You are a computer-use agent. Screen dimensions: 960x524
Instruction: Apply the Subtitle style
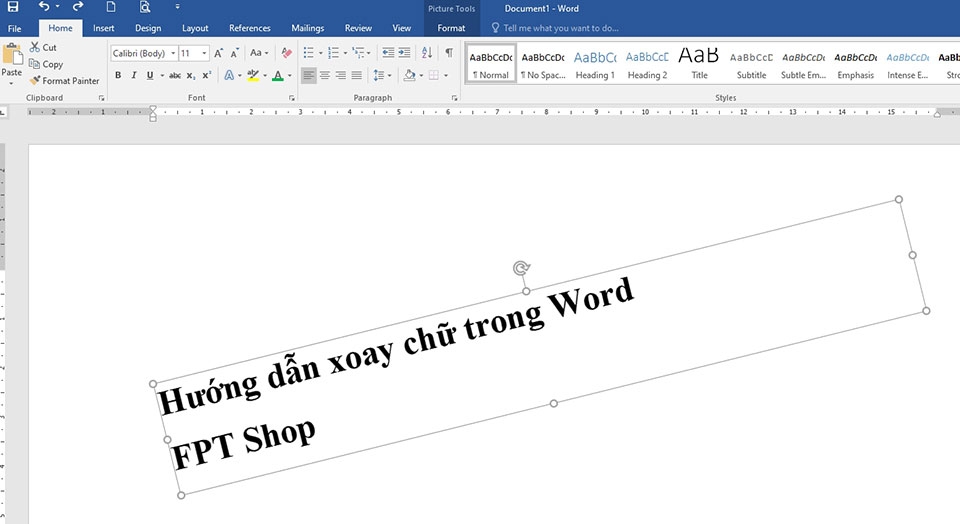coord(751,64)
